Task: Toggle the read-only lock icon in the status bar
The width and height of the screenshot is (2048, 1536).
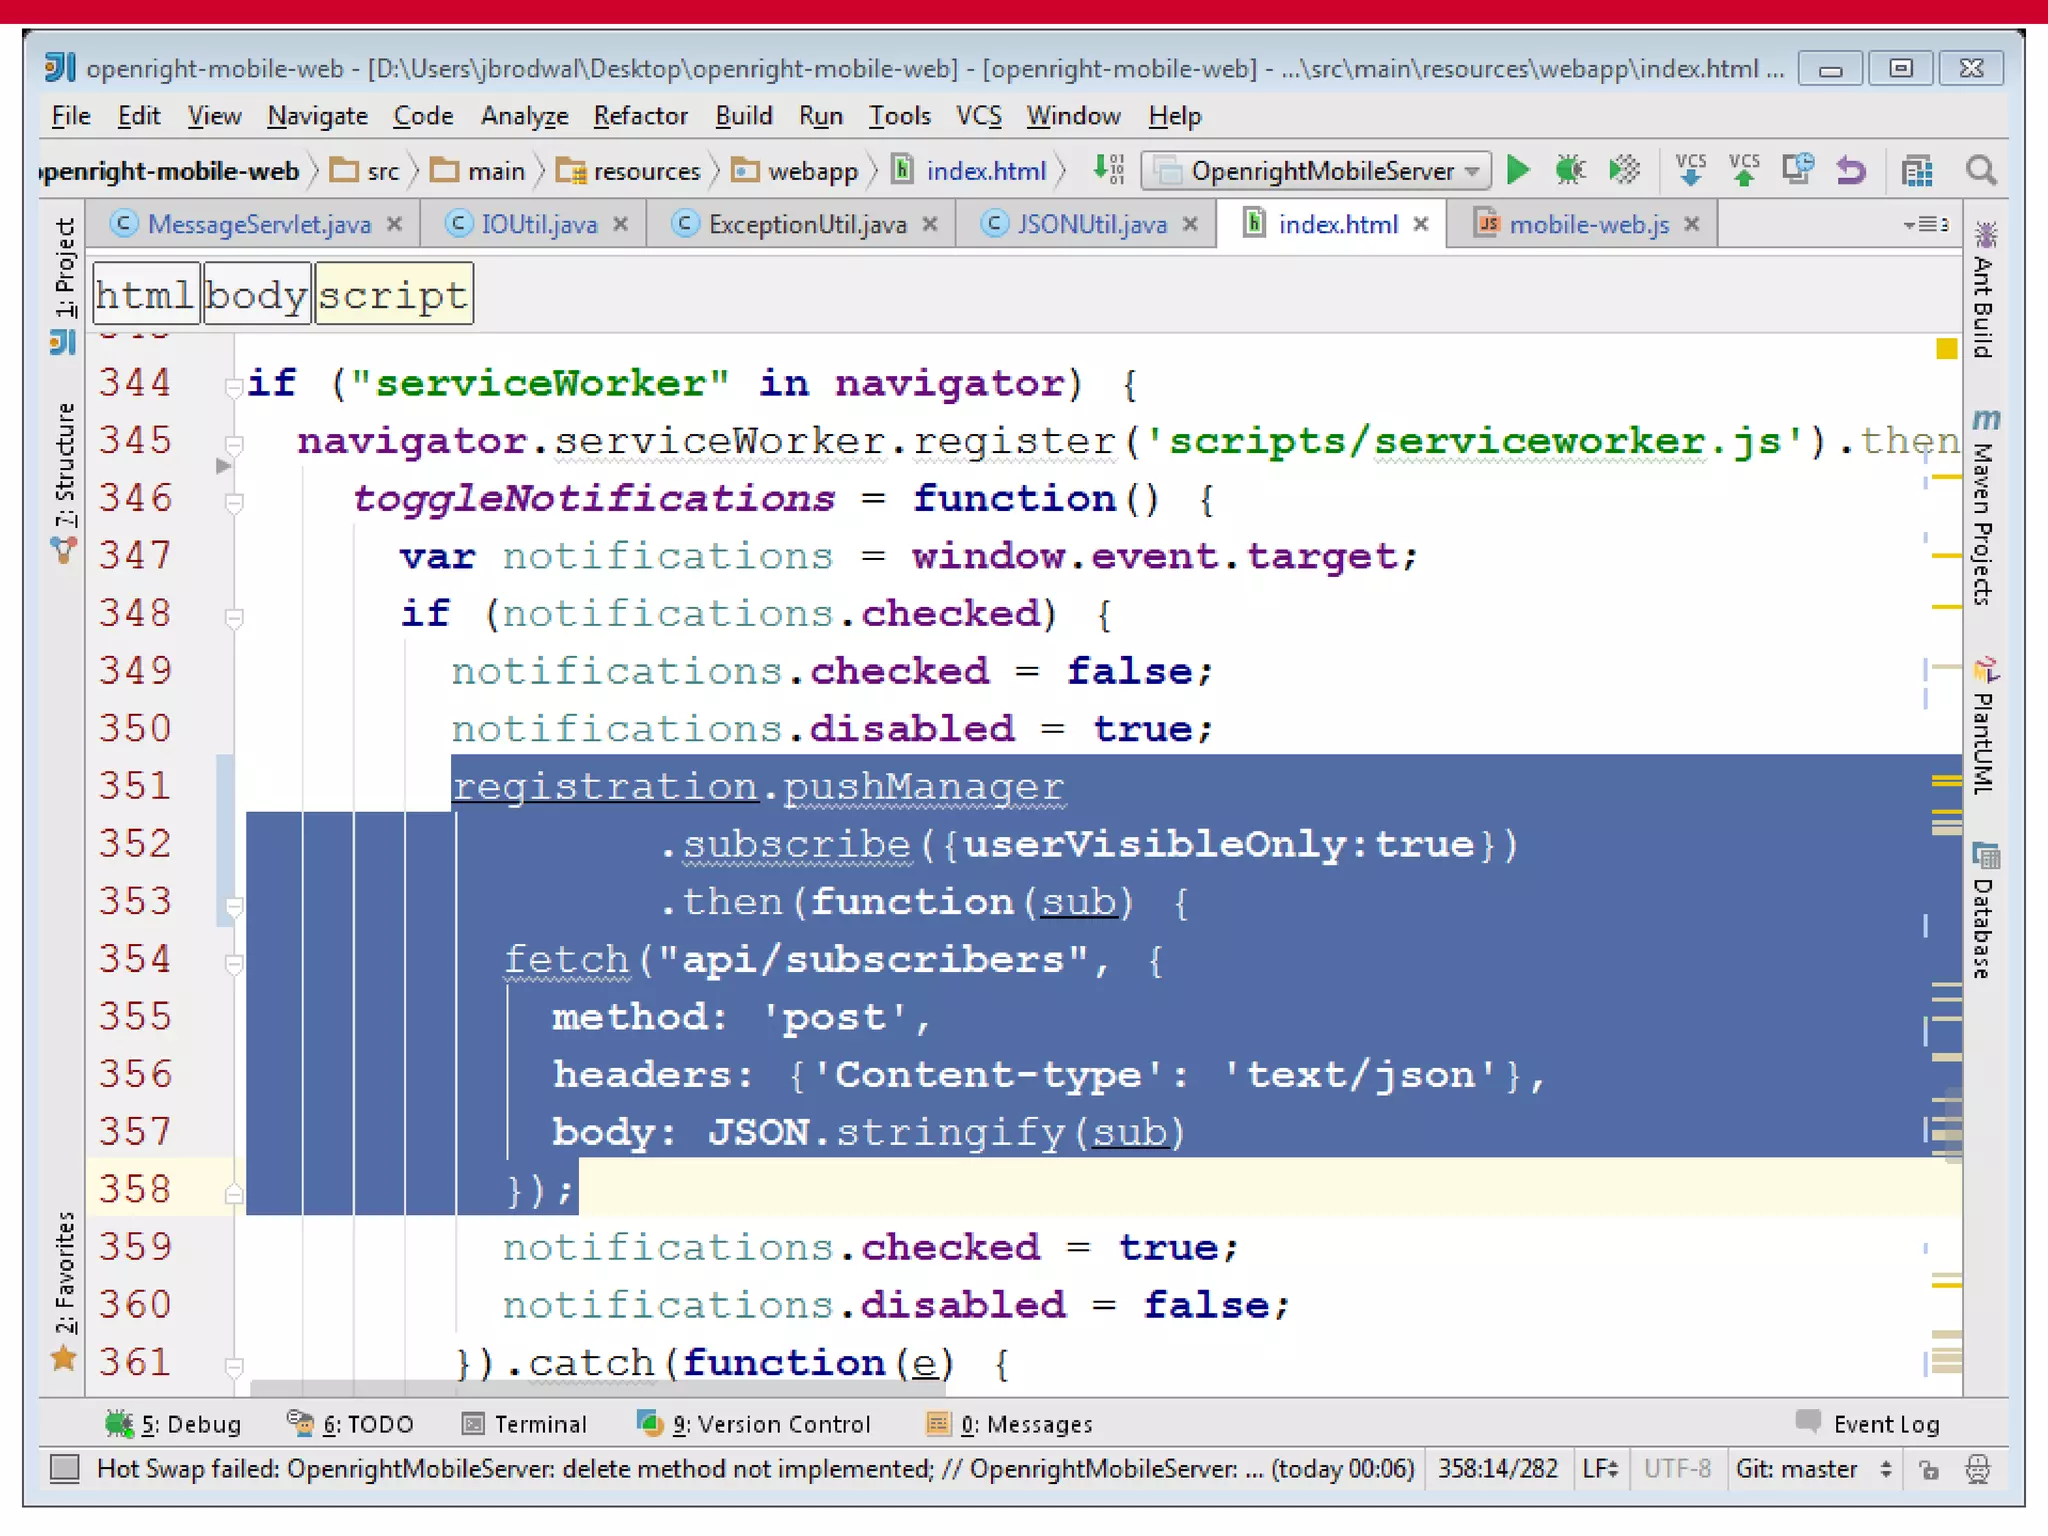Action: tap(1929, 1469)
